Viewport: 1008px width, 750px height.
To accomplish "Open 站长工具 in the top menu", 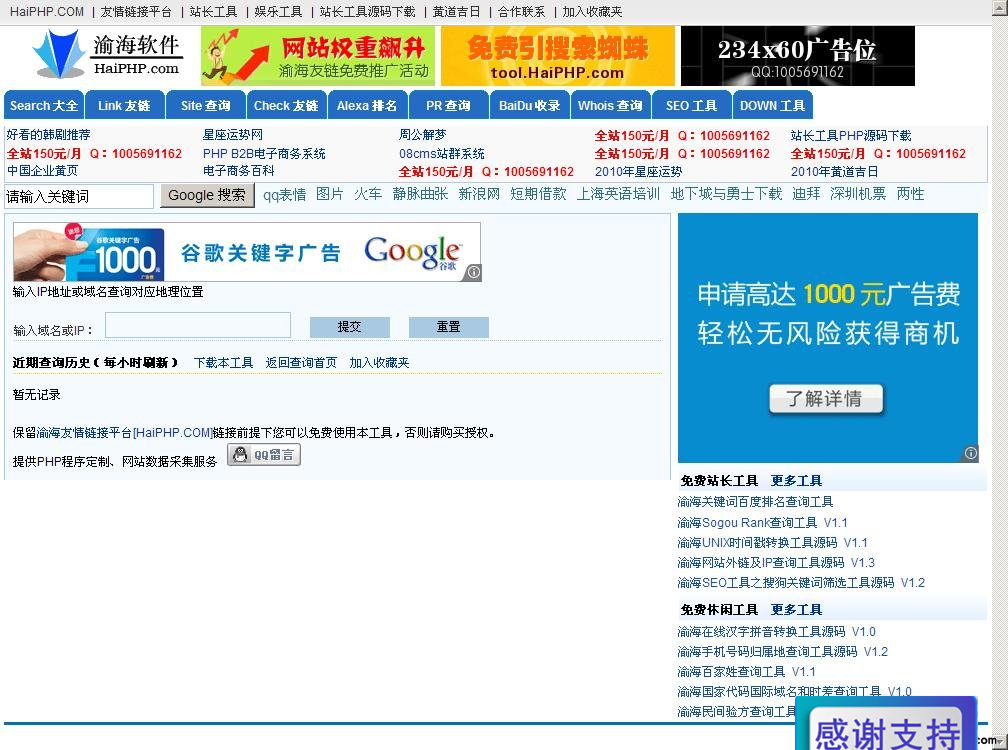I will point(213,12).
